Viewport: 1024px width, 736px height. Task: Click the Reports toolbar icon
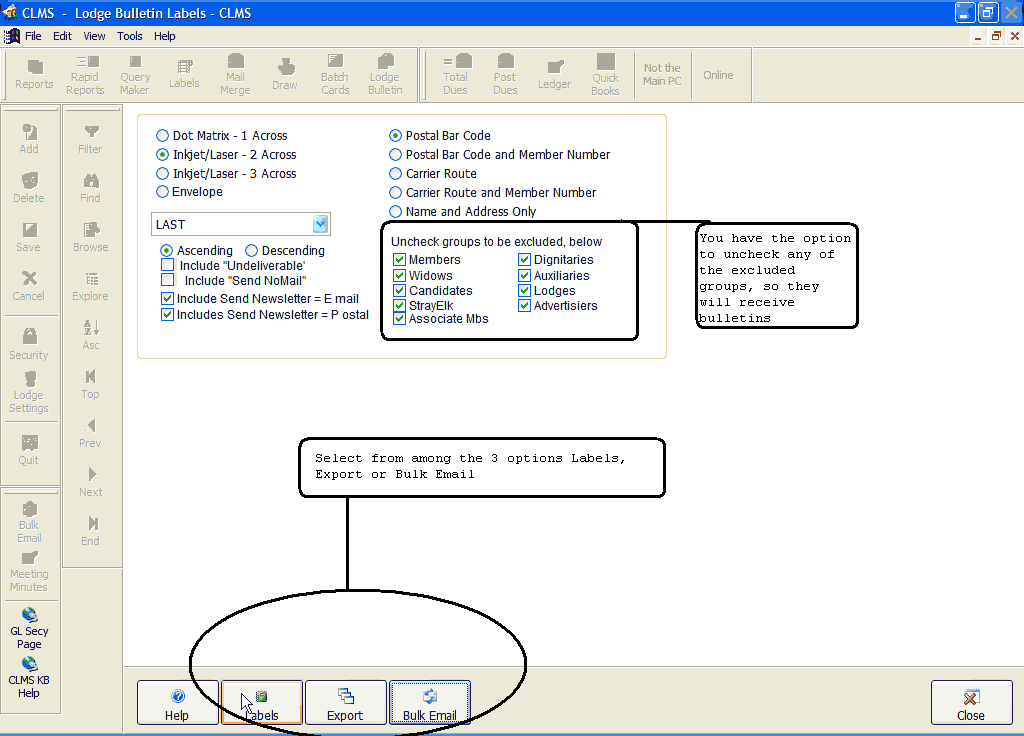click(34, 75)
